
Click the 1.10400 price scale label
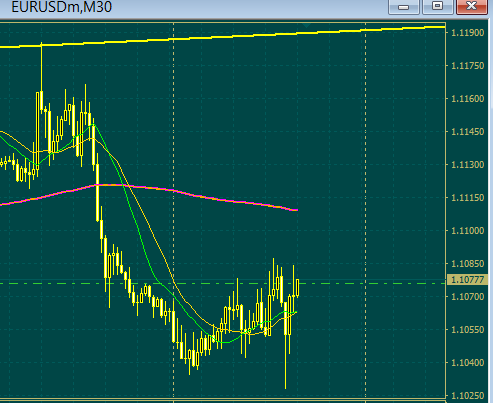[x=467, y=363]
